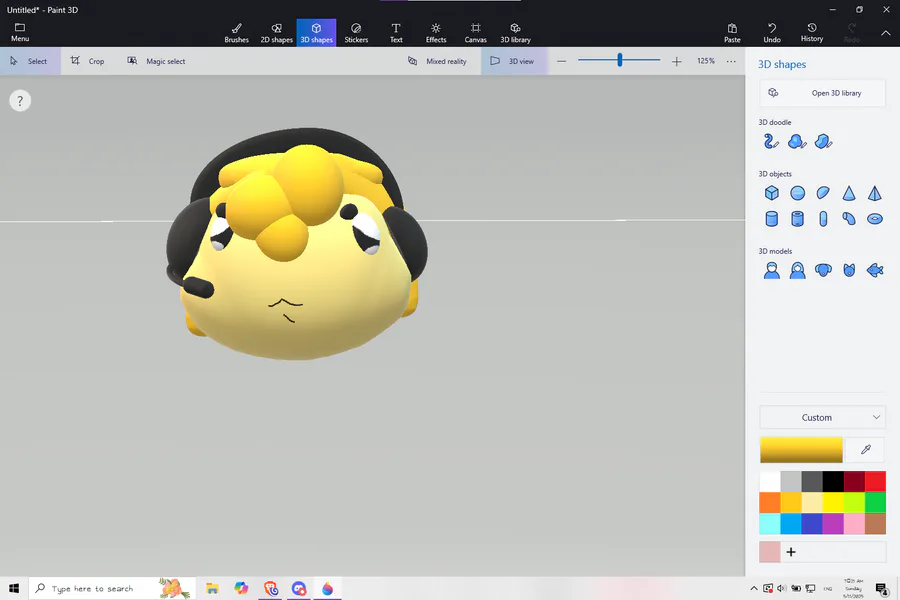The width and height of the screenshot is (900, 600).
Task: Insert the cat 3D model
Action: click(849, 270)
